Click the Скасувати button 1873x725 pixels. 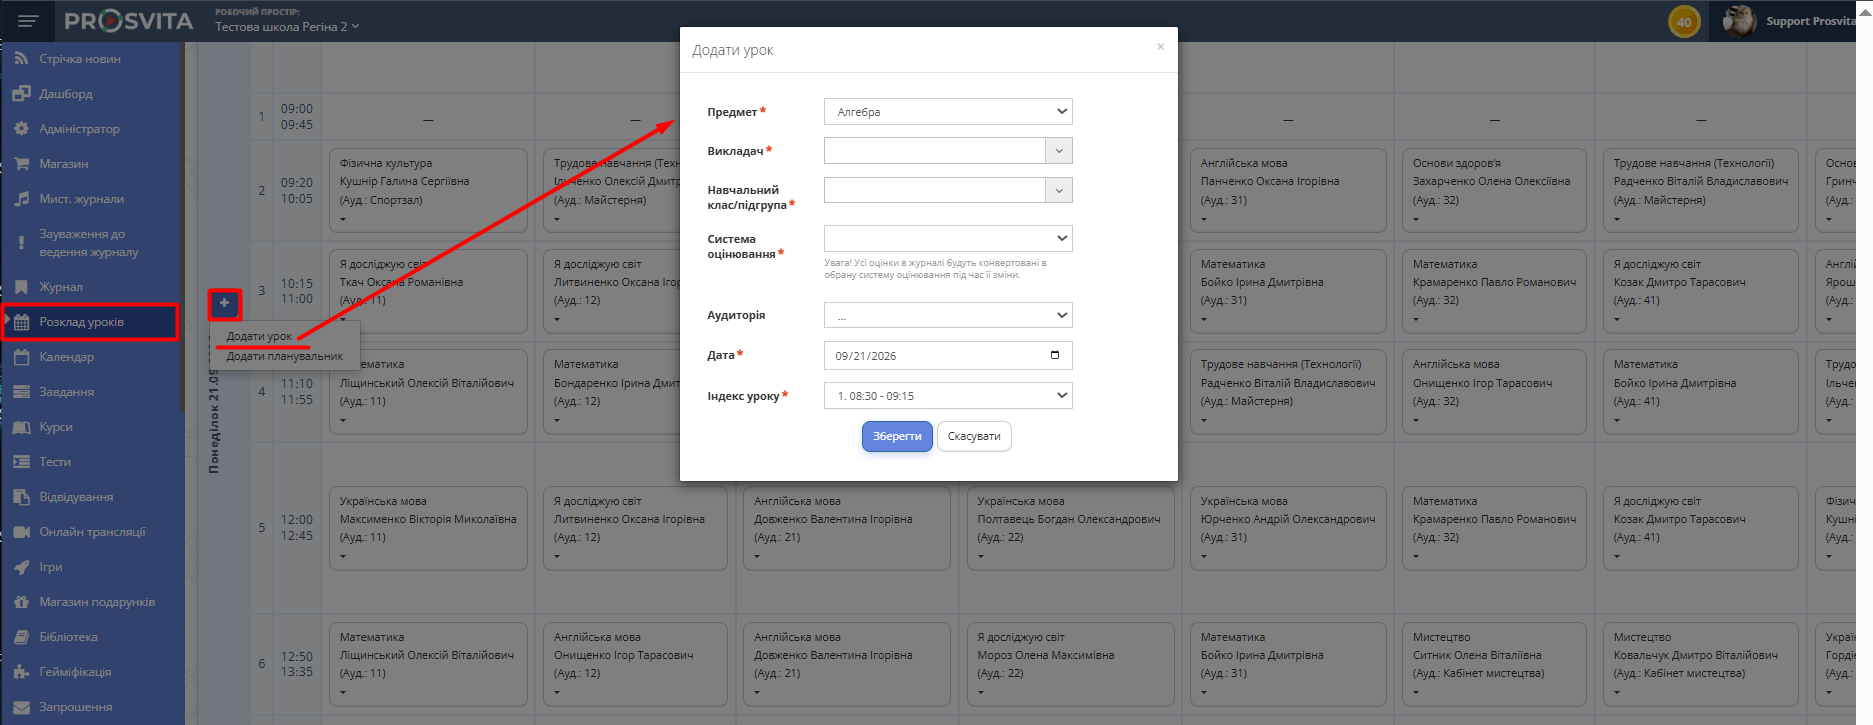pyautogui.click(x=974, y=436)
